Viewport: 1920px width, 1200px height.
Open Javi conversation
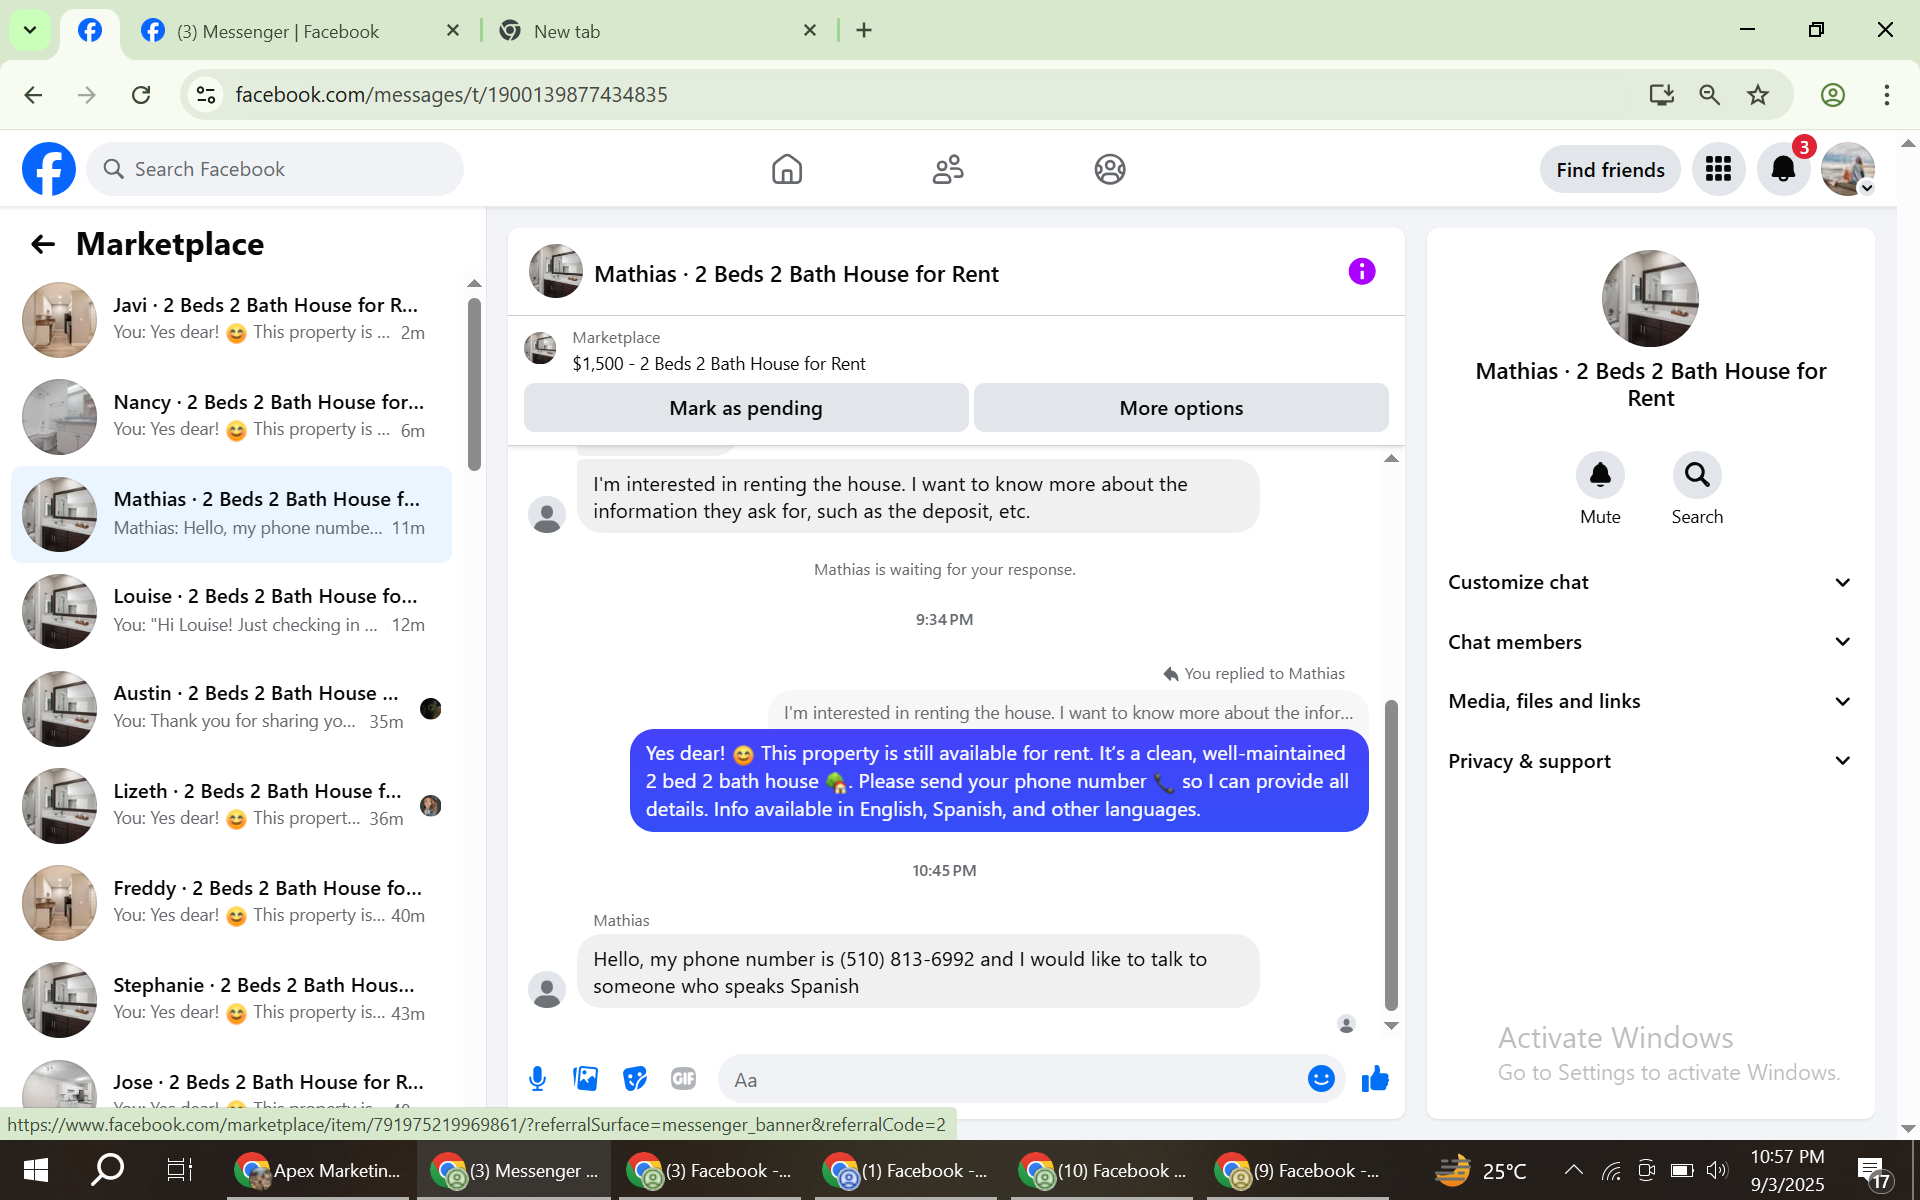coord(232,319)
